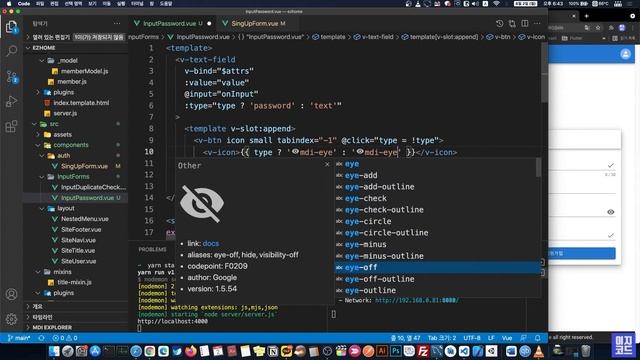Click the explorer more actions ellipsis
This screenshot has width=640, height=360.
coord(117,24)
